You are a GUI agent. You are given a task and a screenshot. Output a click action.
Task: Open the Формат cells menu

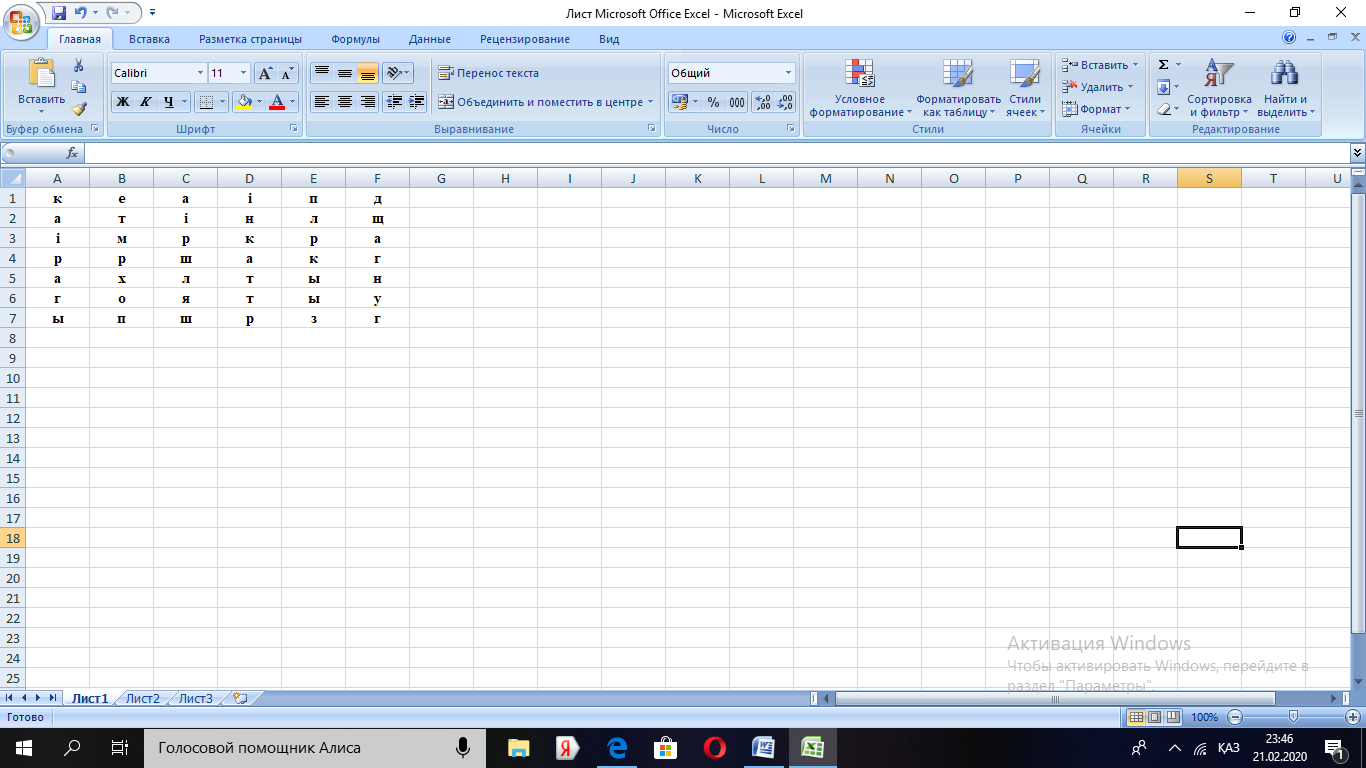[x=1096, y=109]
